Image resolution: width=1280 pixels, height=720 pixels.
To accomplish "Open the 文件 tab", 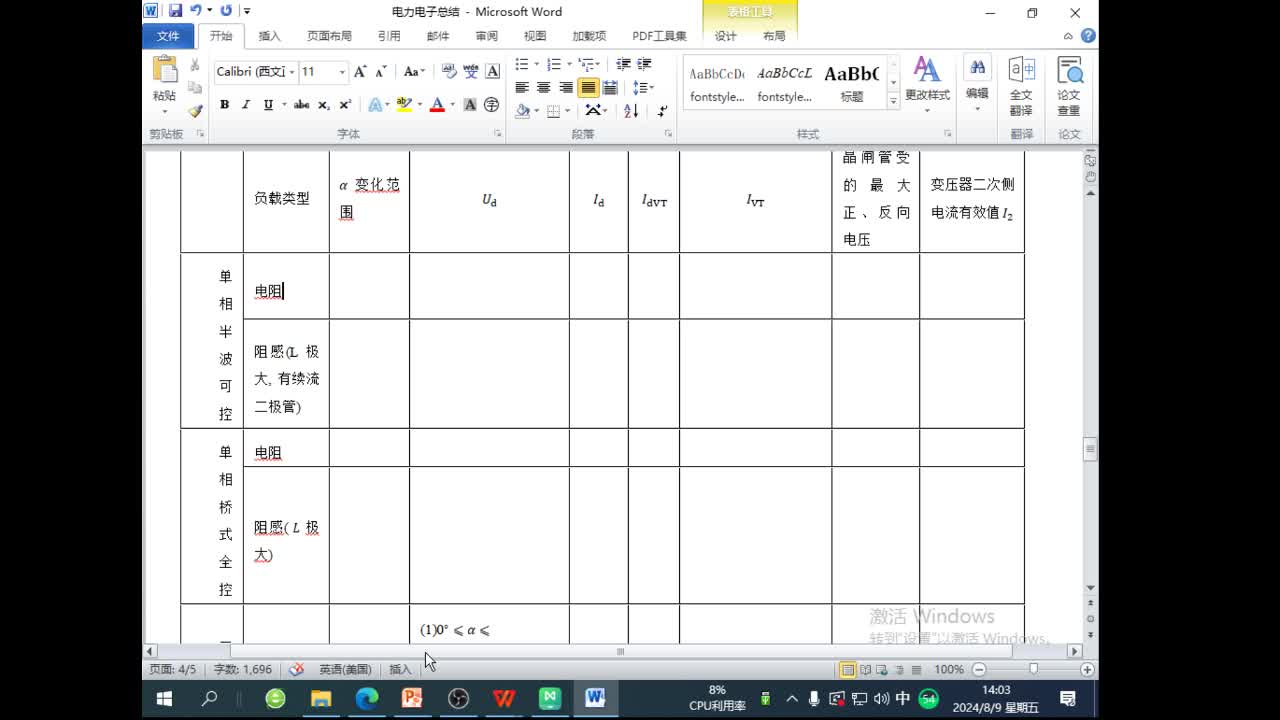I will pos(168,36).
